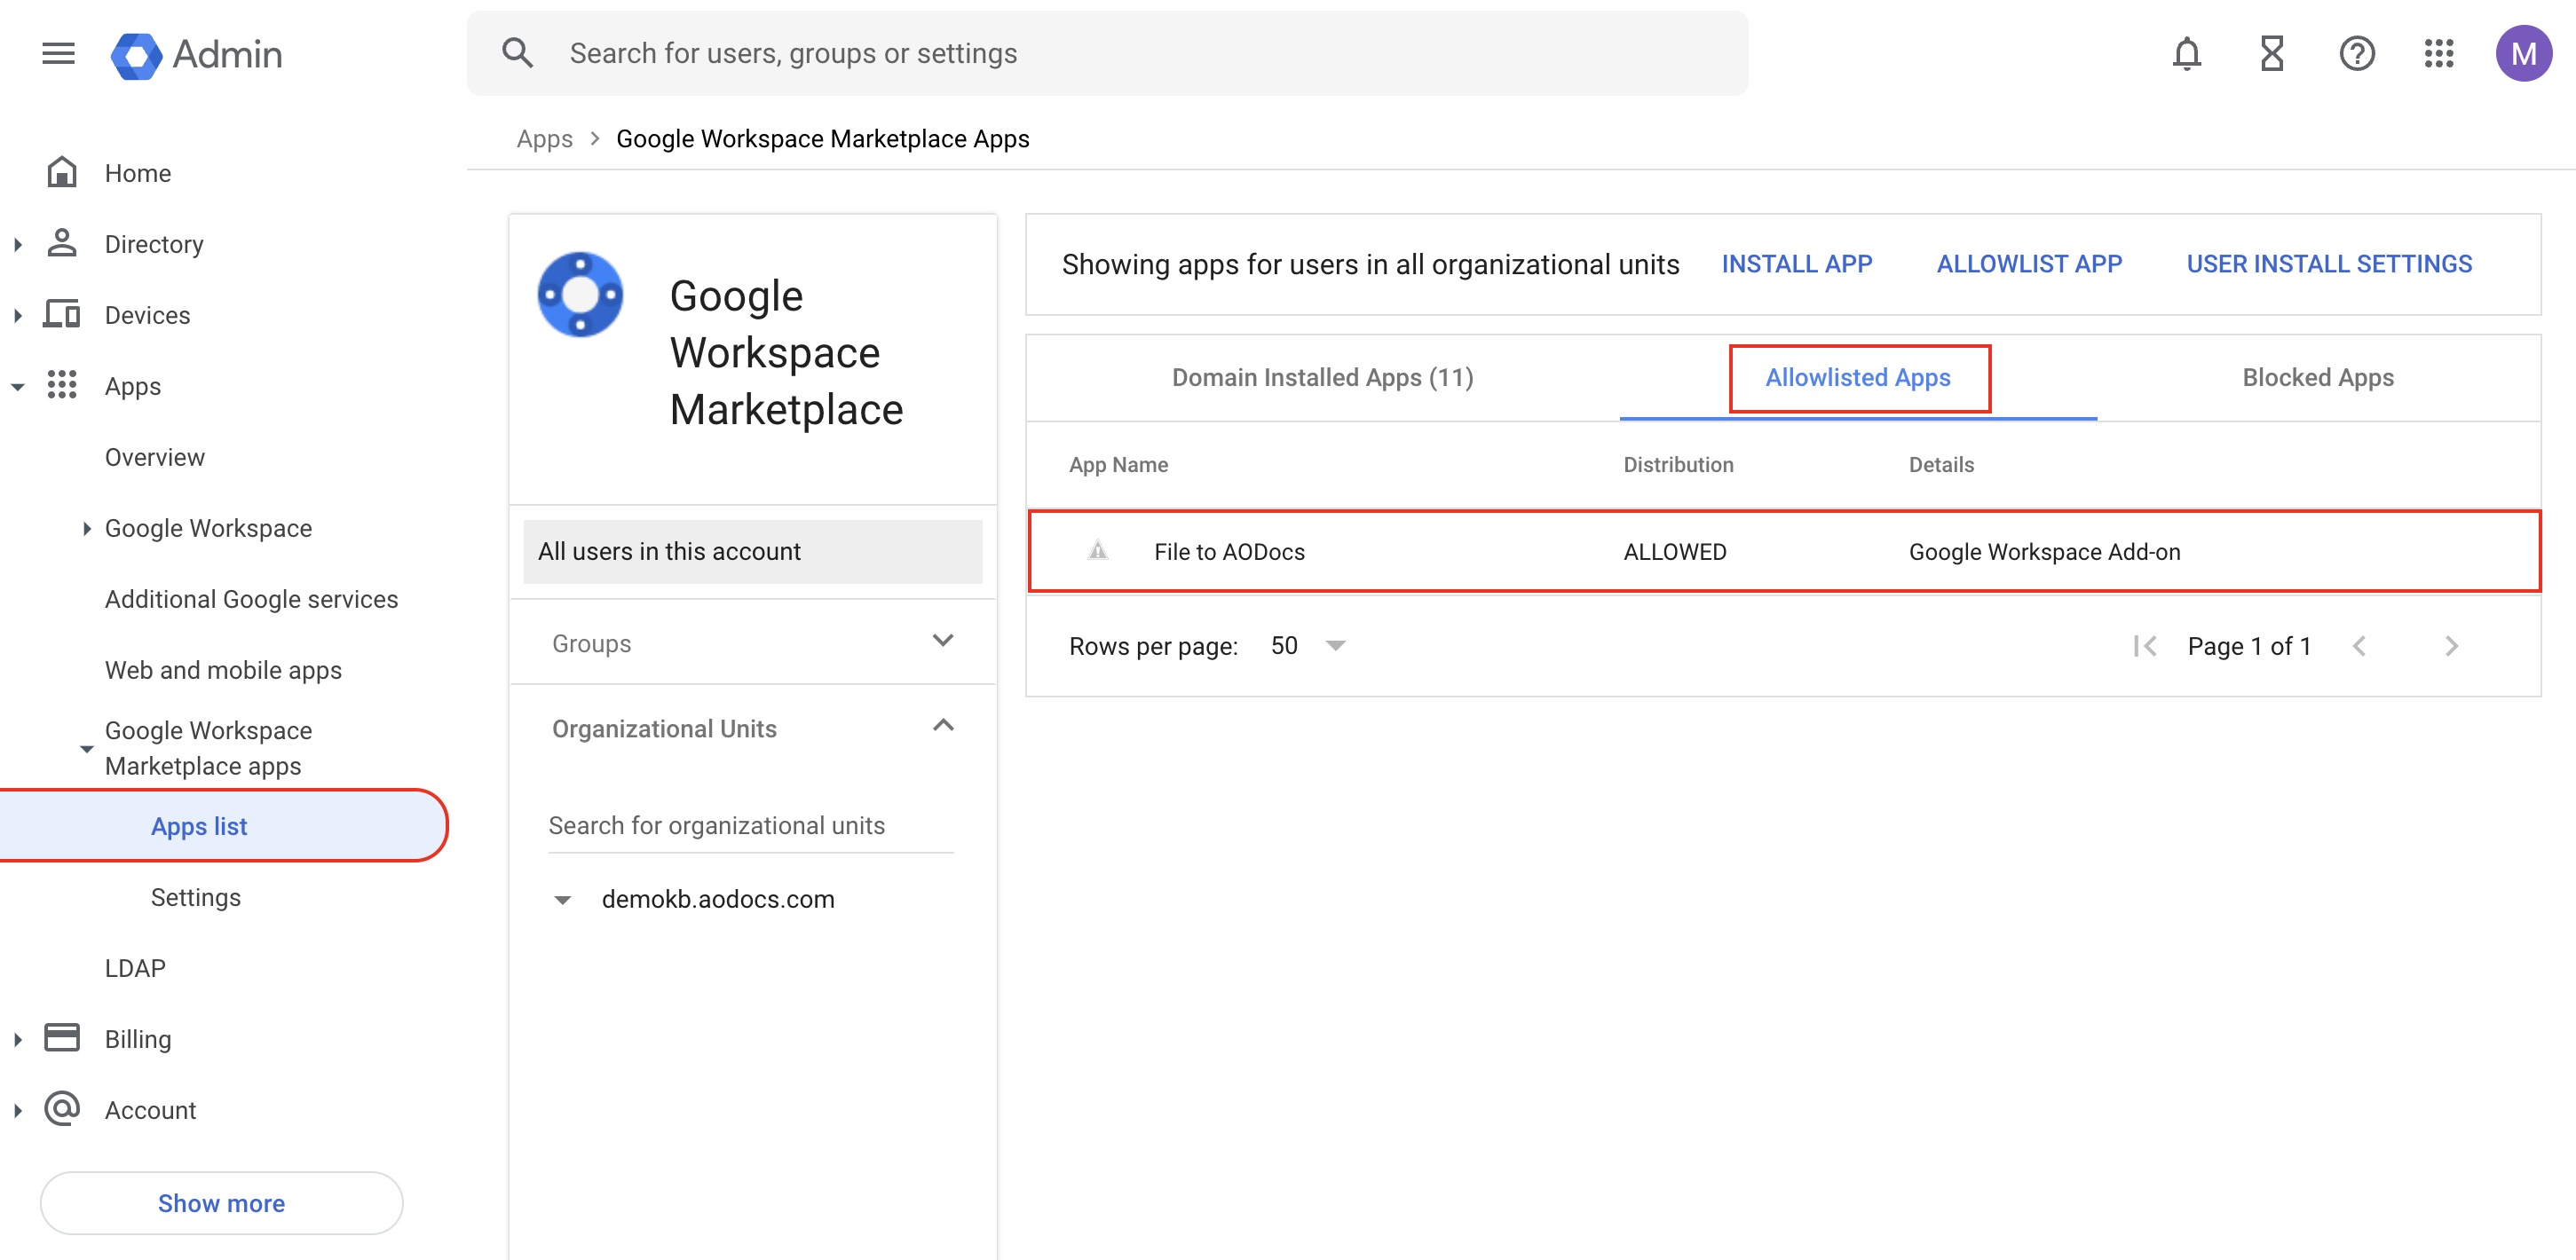
Task: Open the Google apps grid launcher
Action: [2440, 53]
